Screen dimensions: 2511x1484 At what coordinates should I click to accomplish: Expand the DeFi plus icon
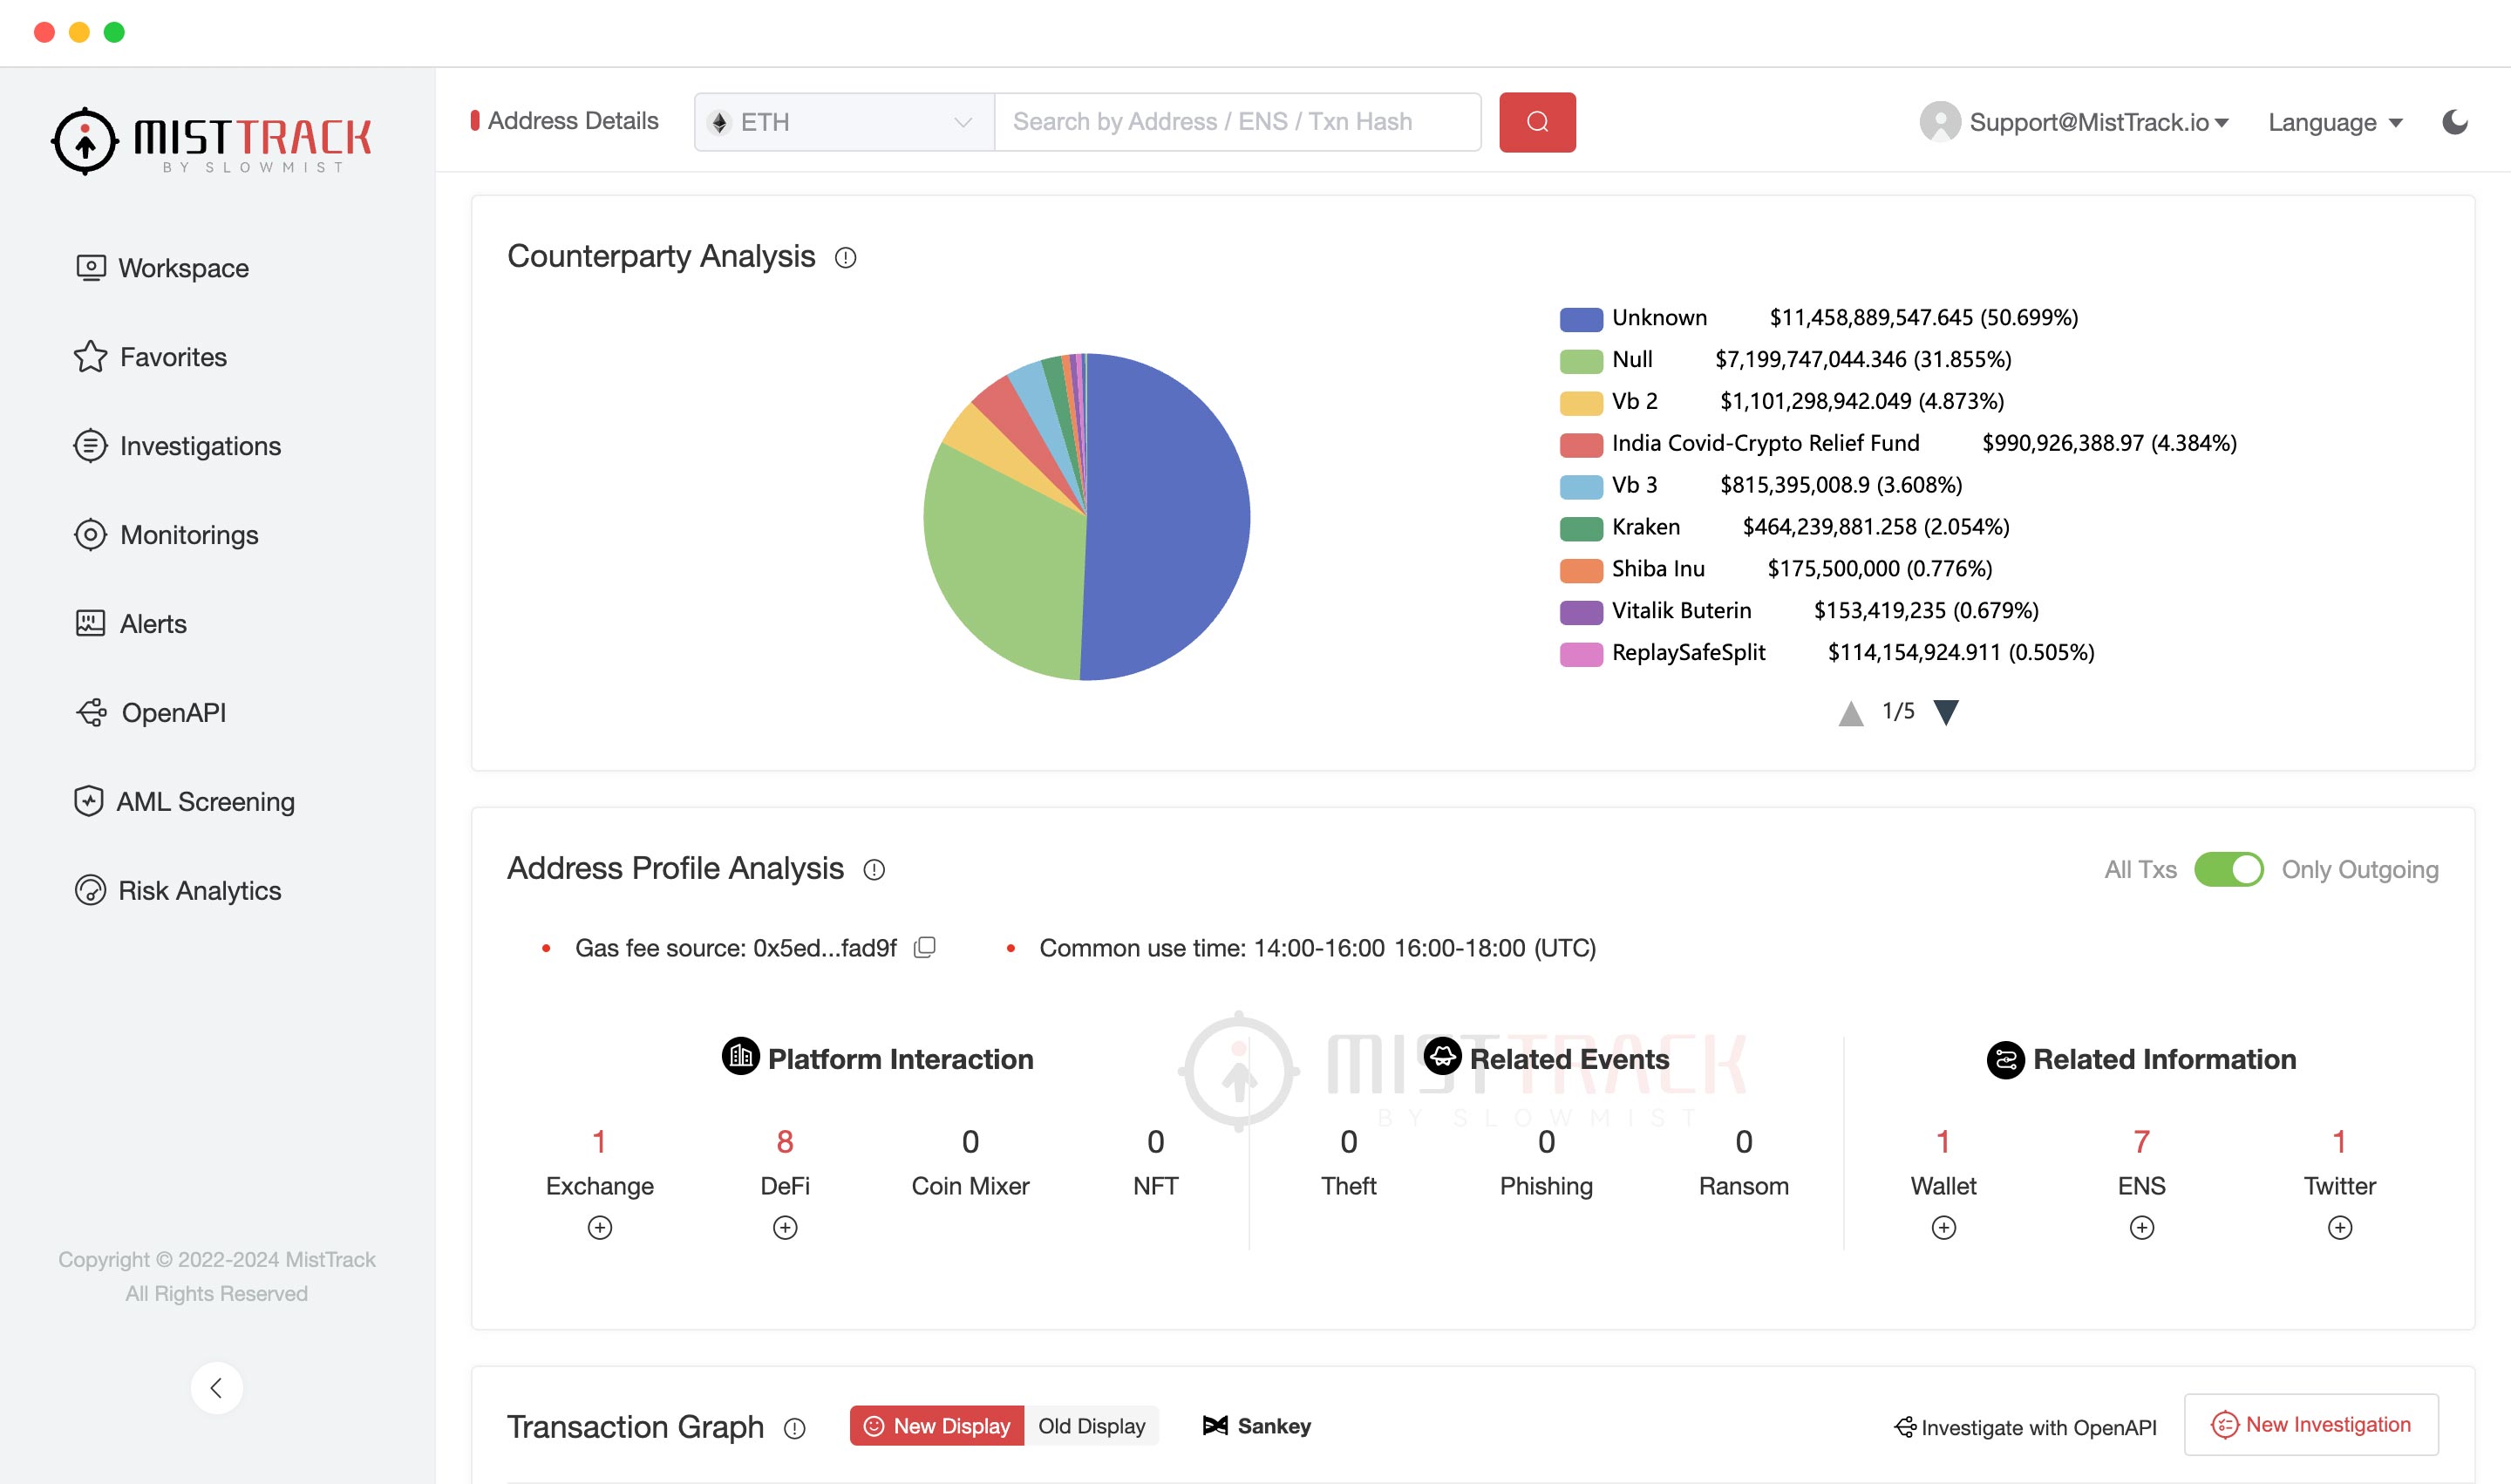[x=785, y=1227]
